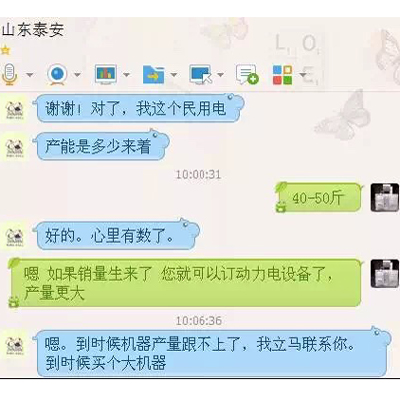Expand dropdown arrow beside file transfer icon

[x=174, y=74]
